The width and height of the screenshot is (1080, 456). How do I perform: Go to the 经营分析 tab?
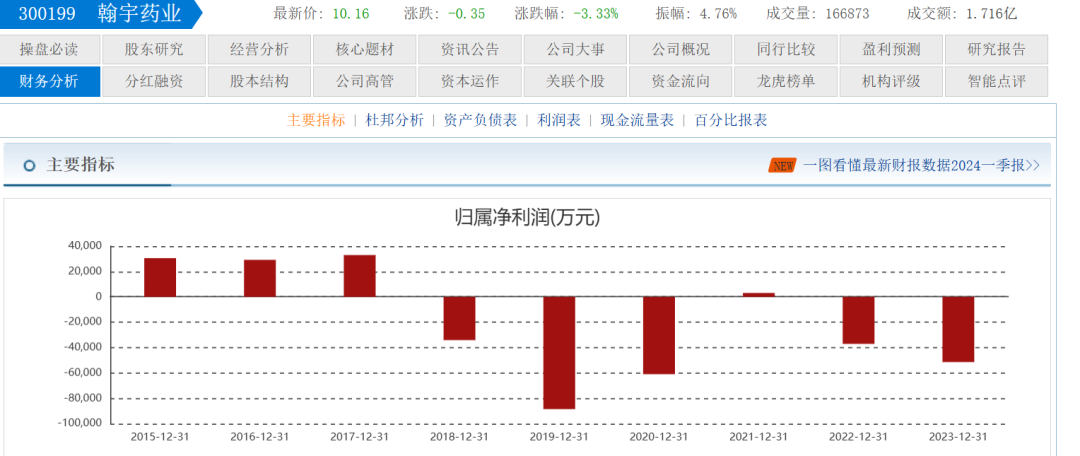tap(259, 50)
